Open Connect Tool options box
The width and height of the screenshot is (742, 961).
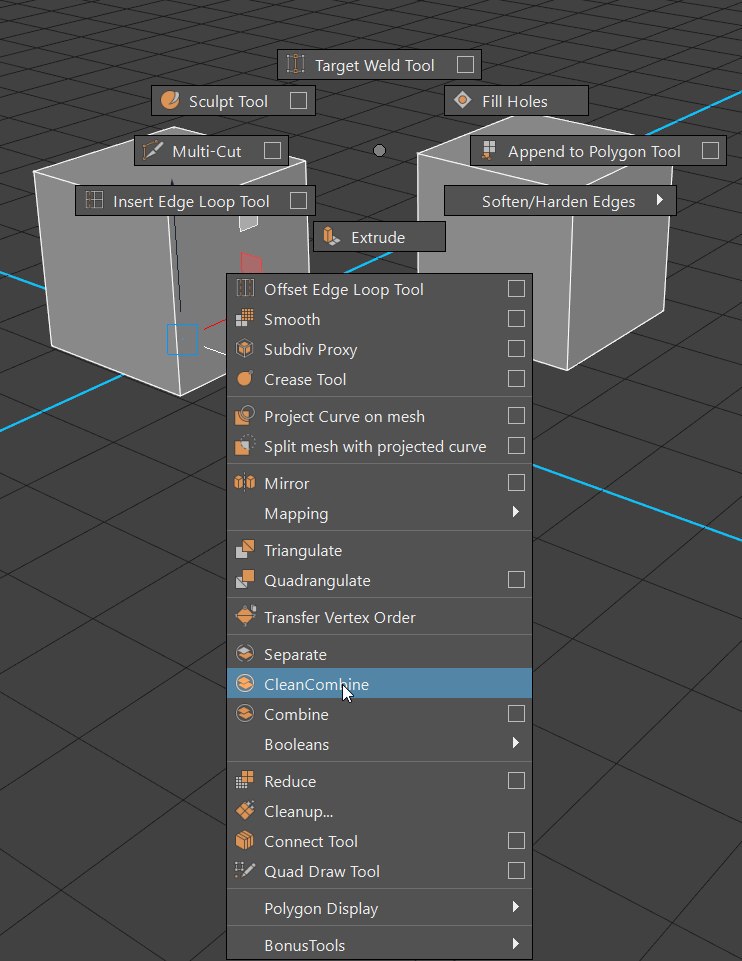516,841
